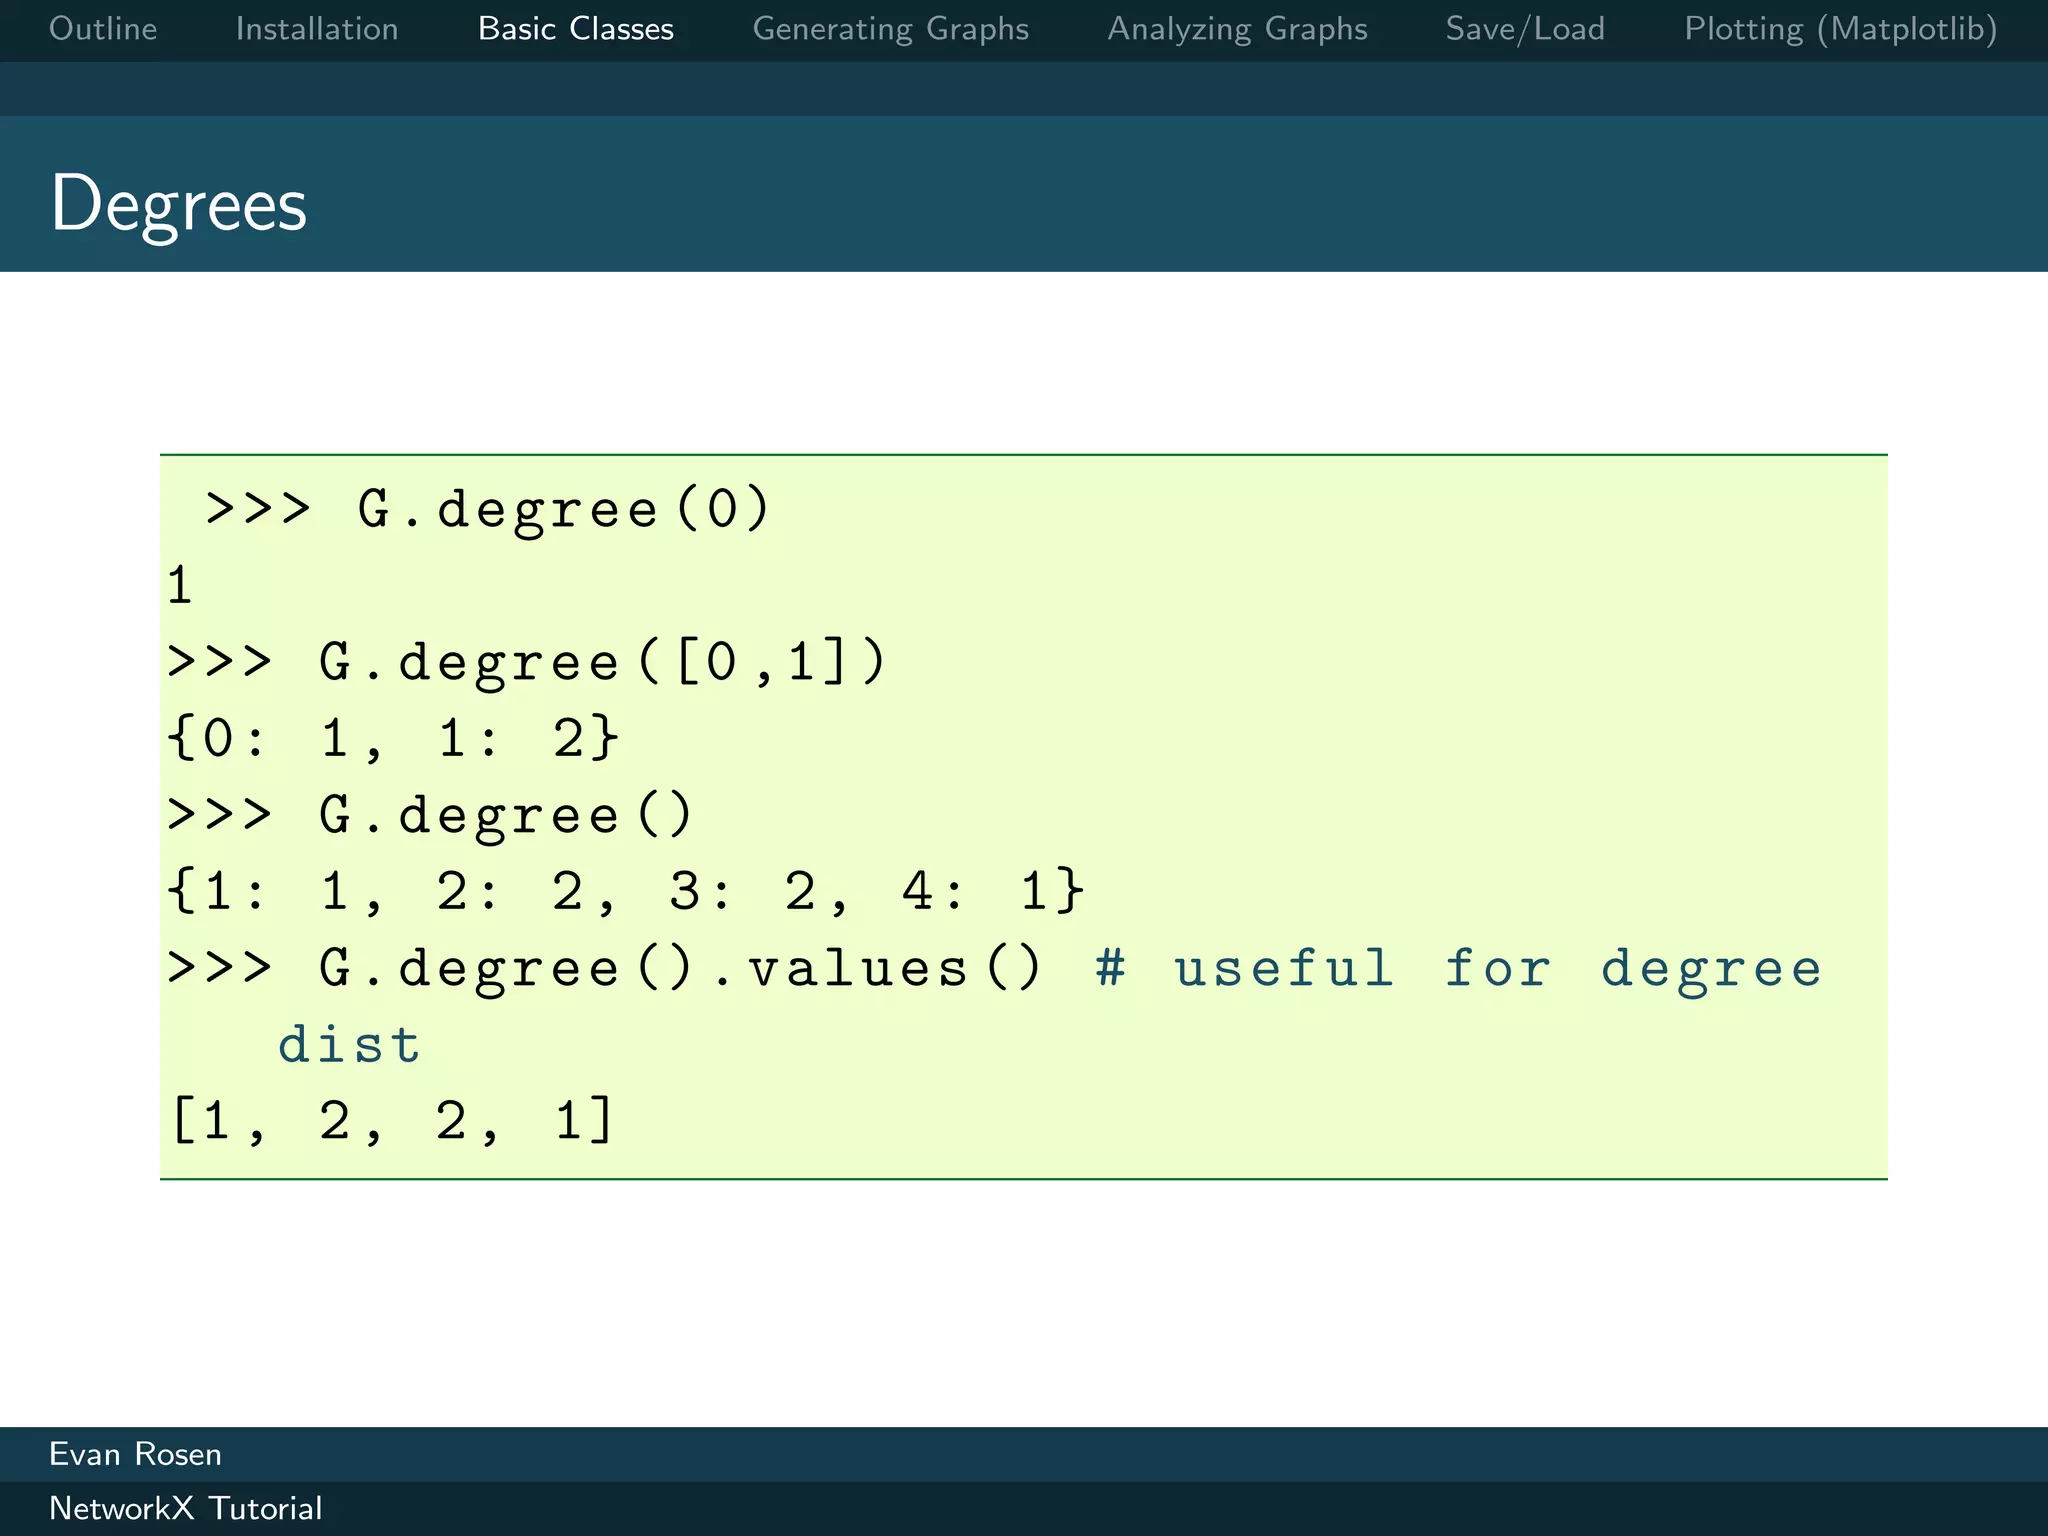
Task: Navigate to Save/Load section
Action: point(1525,30)
